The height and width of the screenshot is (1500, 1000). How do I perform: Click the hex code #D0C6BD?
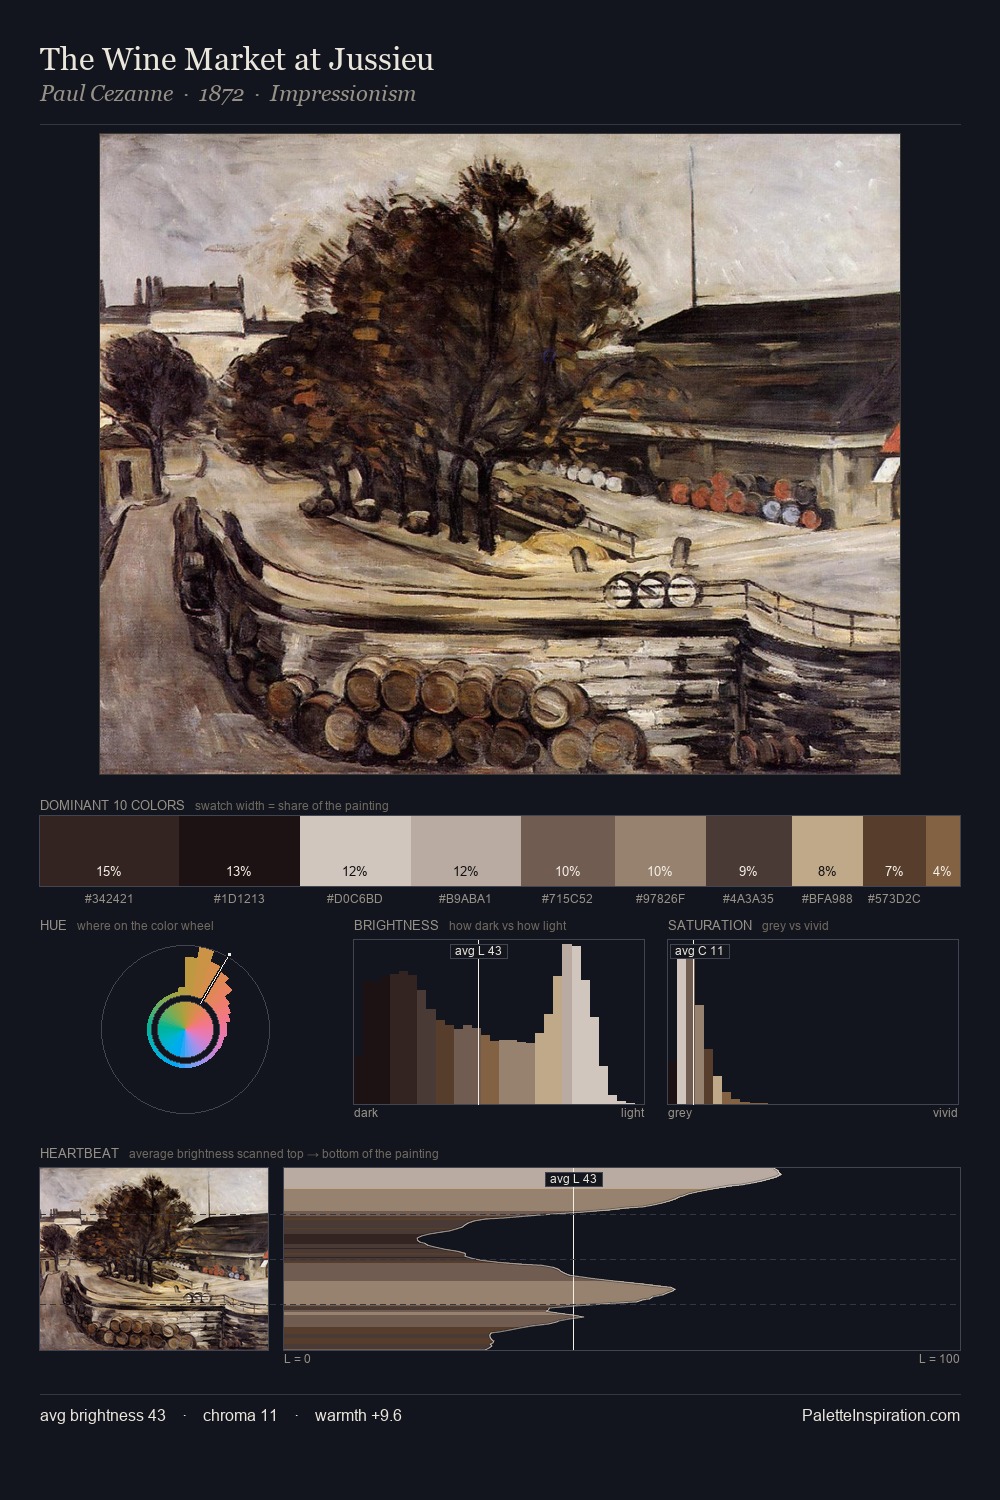(x=355, y=899)
